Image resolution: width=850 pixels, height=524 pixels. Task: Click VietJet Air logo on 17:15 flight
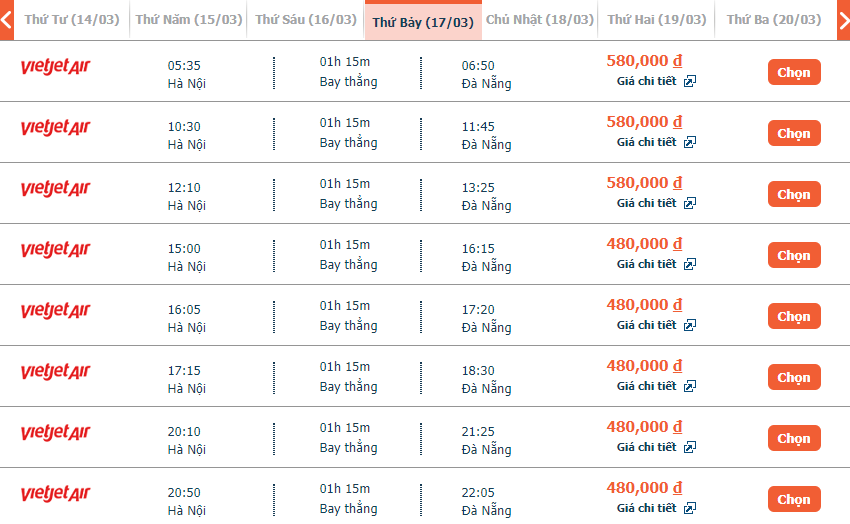[55, 372]
